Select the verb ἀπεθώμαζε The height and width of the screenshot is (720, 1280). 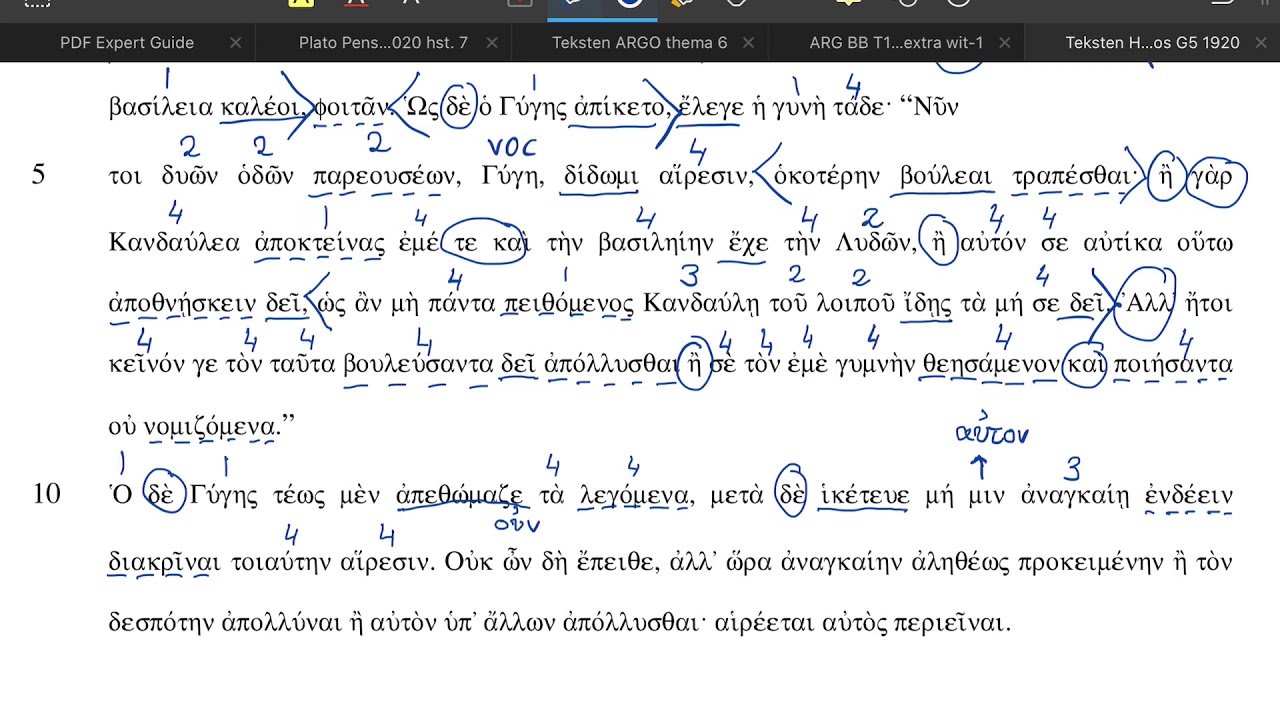460,495
